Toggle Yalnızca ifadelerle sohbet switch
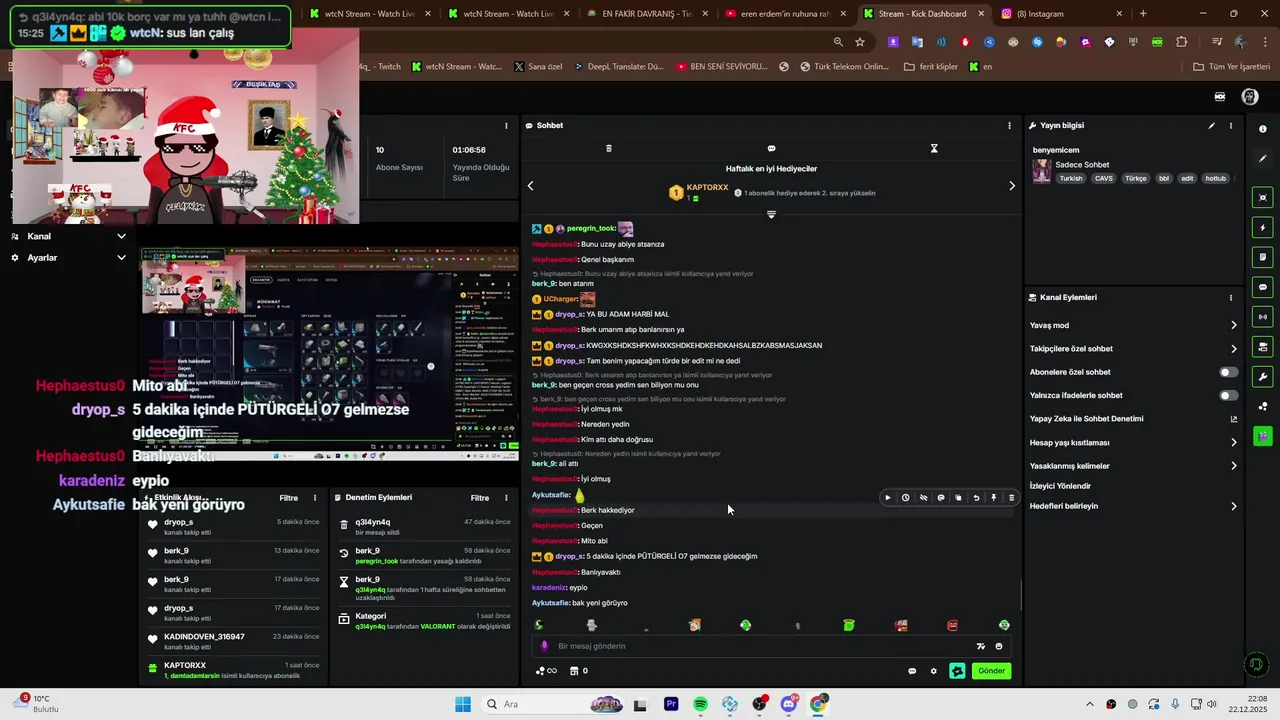The height and width of the screenshot is (720, 1280). pyautogui.click(x=1229, y=395)
